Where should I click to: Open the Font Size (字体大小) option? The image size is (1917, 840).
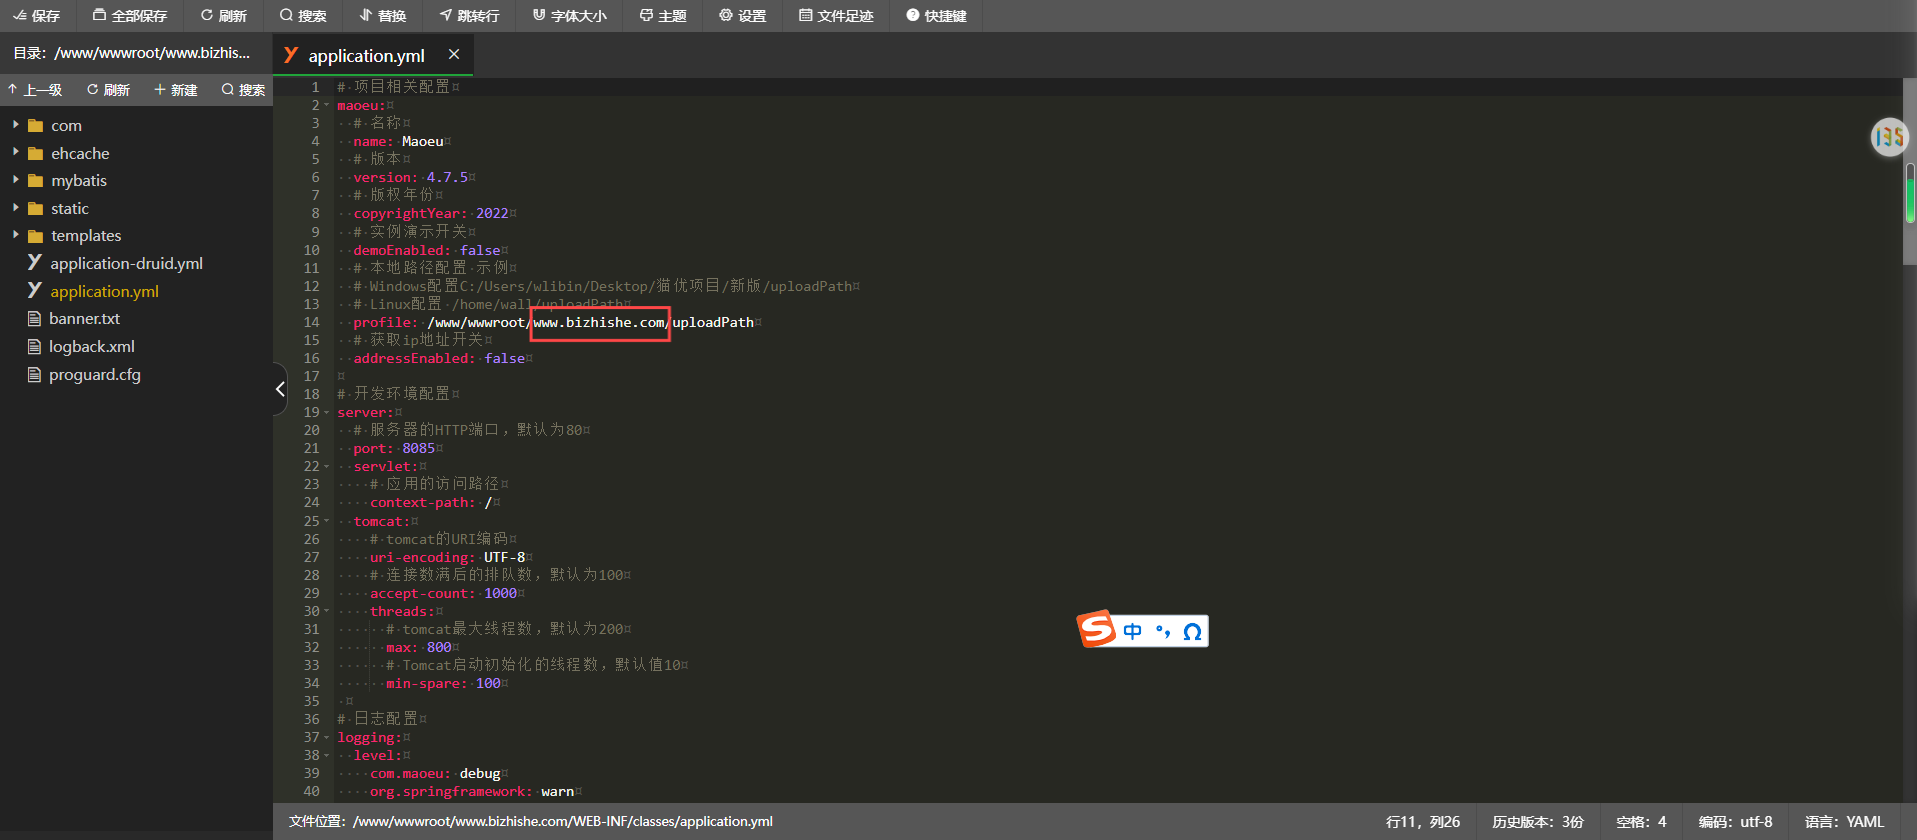click(539, 16)
